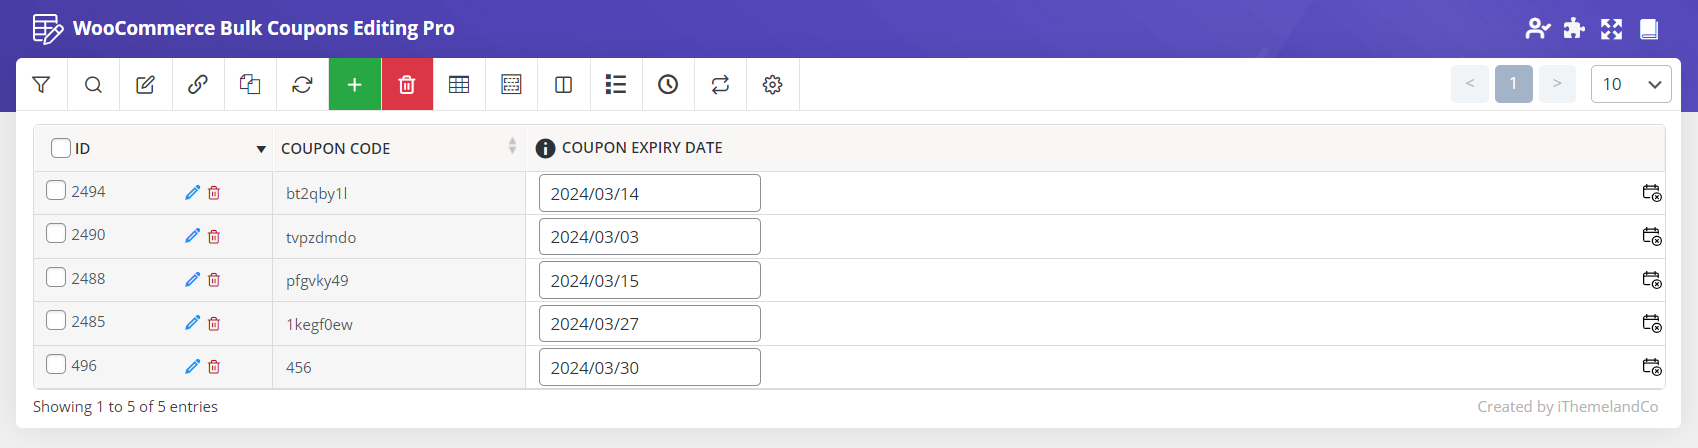This screenshot has height=448, width=1698.
Task: Select the checkbox for coupon 2488
Action: [x=56, y=277]
